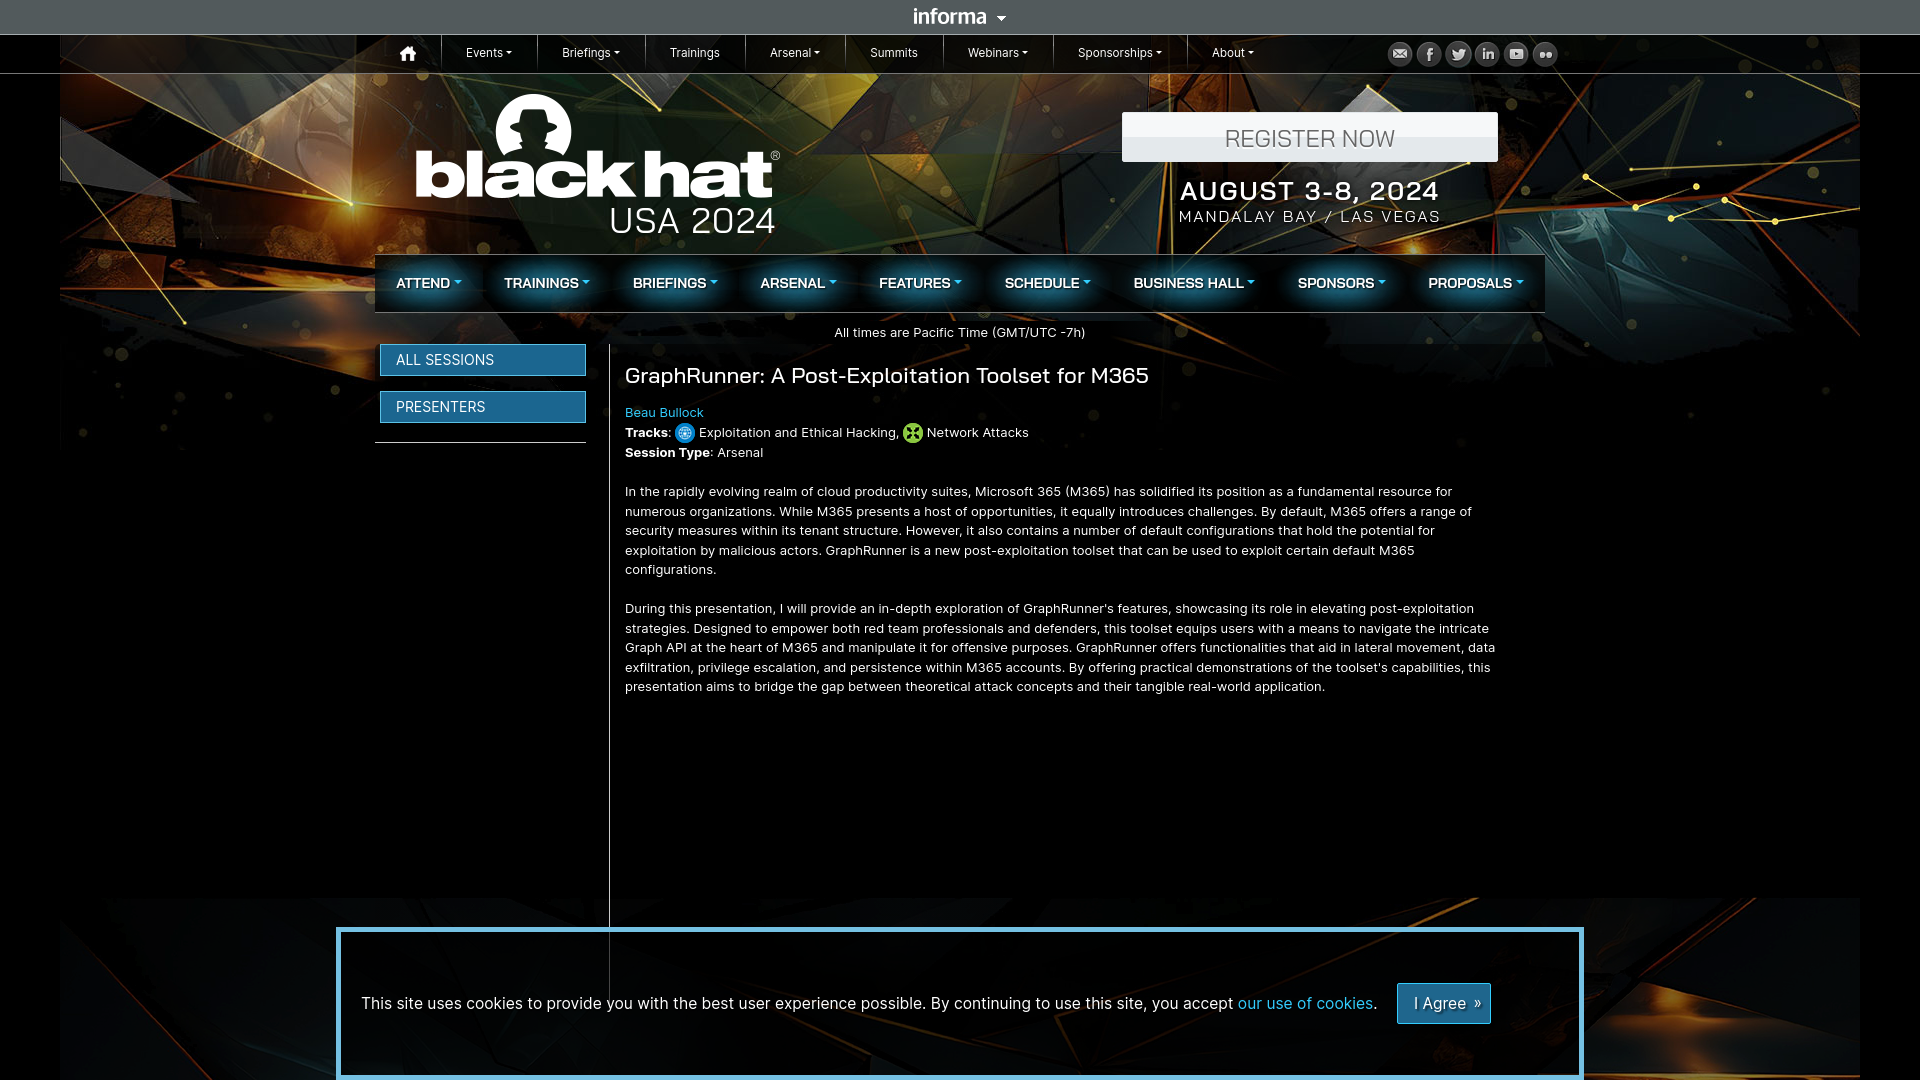Image resolution: width=1920 pixels, height=1080 pixels.
Task: Expand the Arsenal top-bar dropdown
Action: point(795,53)
